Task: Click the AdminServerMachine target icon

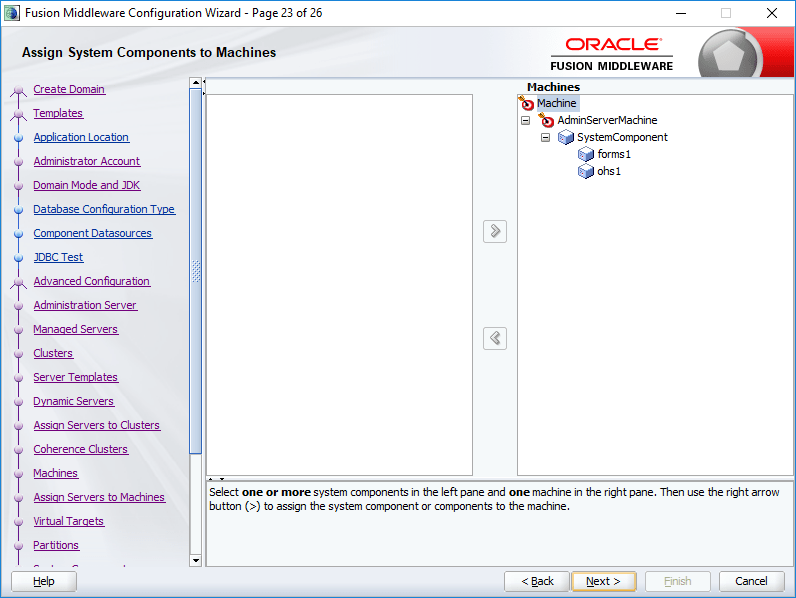Action: [x=547, y=120]
